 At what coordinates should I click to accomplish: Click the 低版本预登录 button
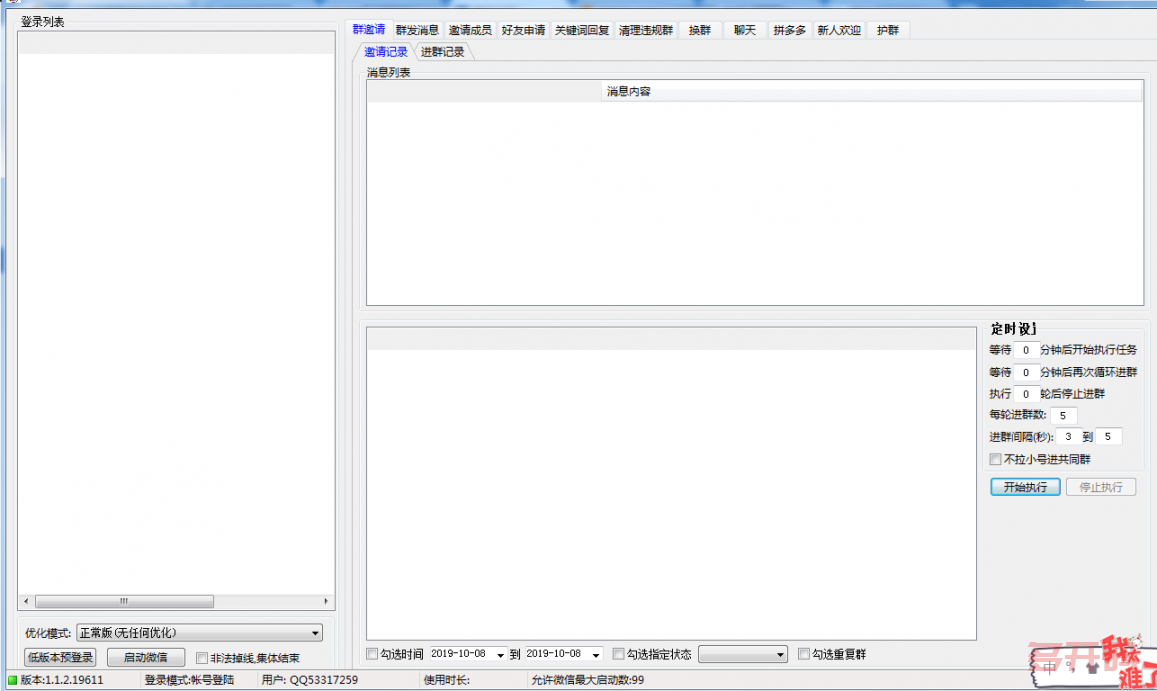(60, 657)
